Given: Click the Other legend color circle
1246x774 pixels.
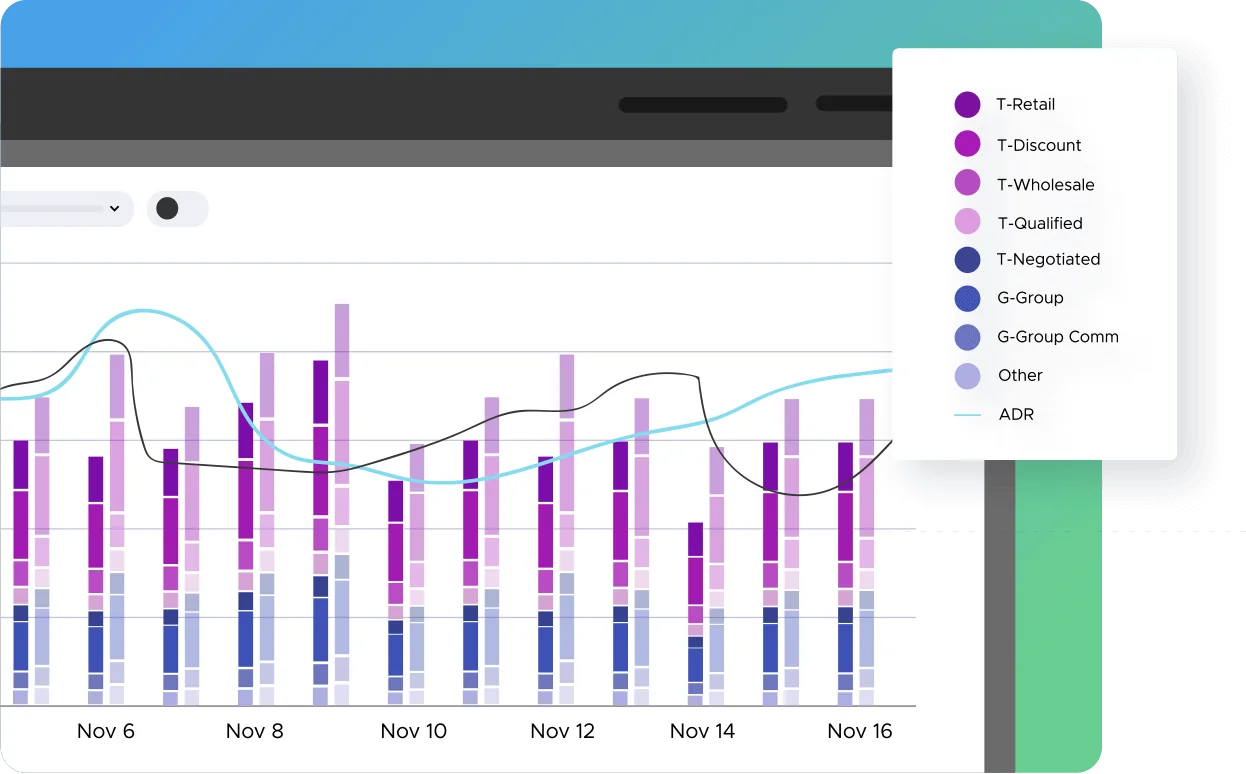Looking at the screenshot, I should (967, 376).
